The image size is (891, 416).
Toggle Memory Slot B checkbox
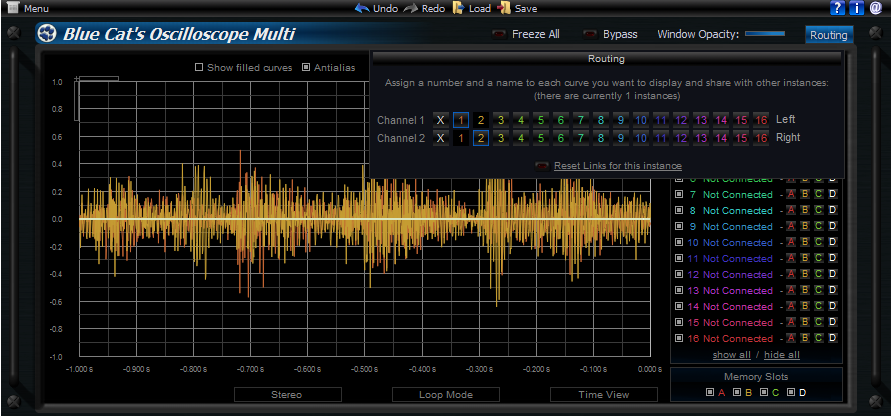[737, 392]
